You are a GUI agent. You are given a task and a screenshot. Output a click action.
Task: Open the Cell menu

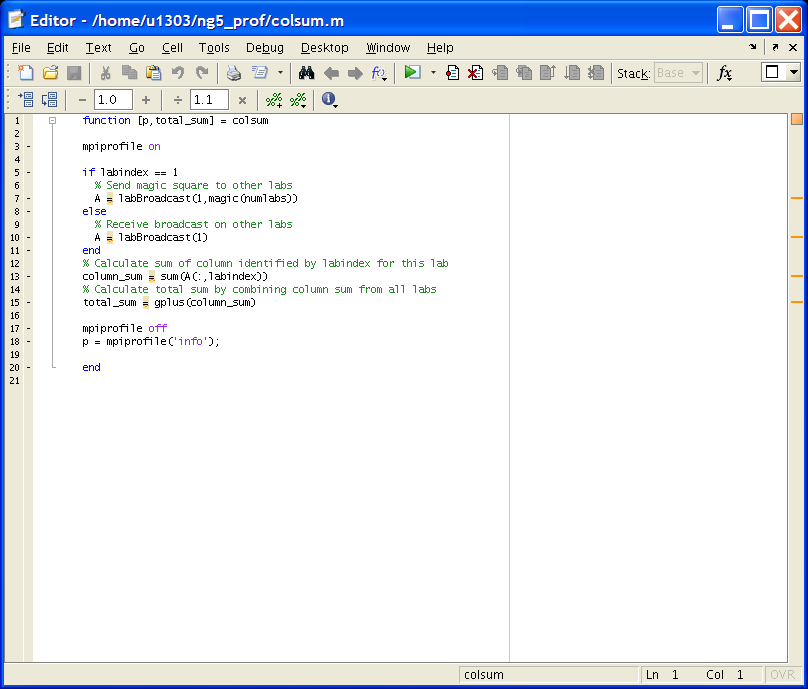click(172, 48)
